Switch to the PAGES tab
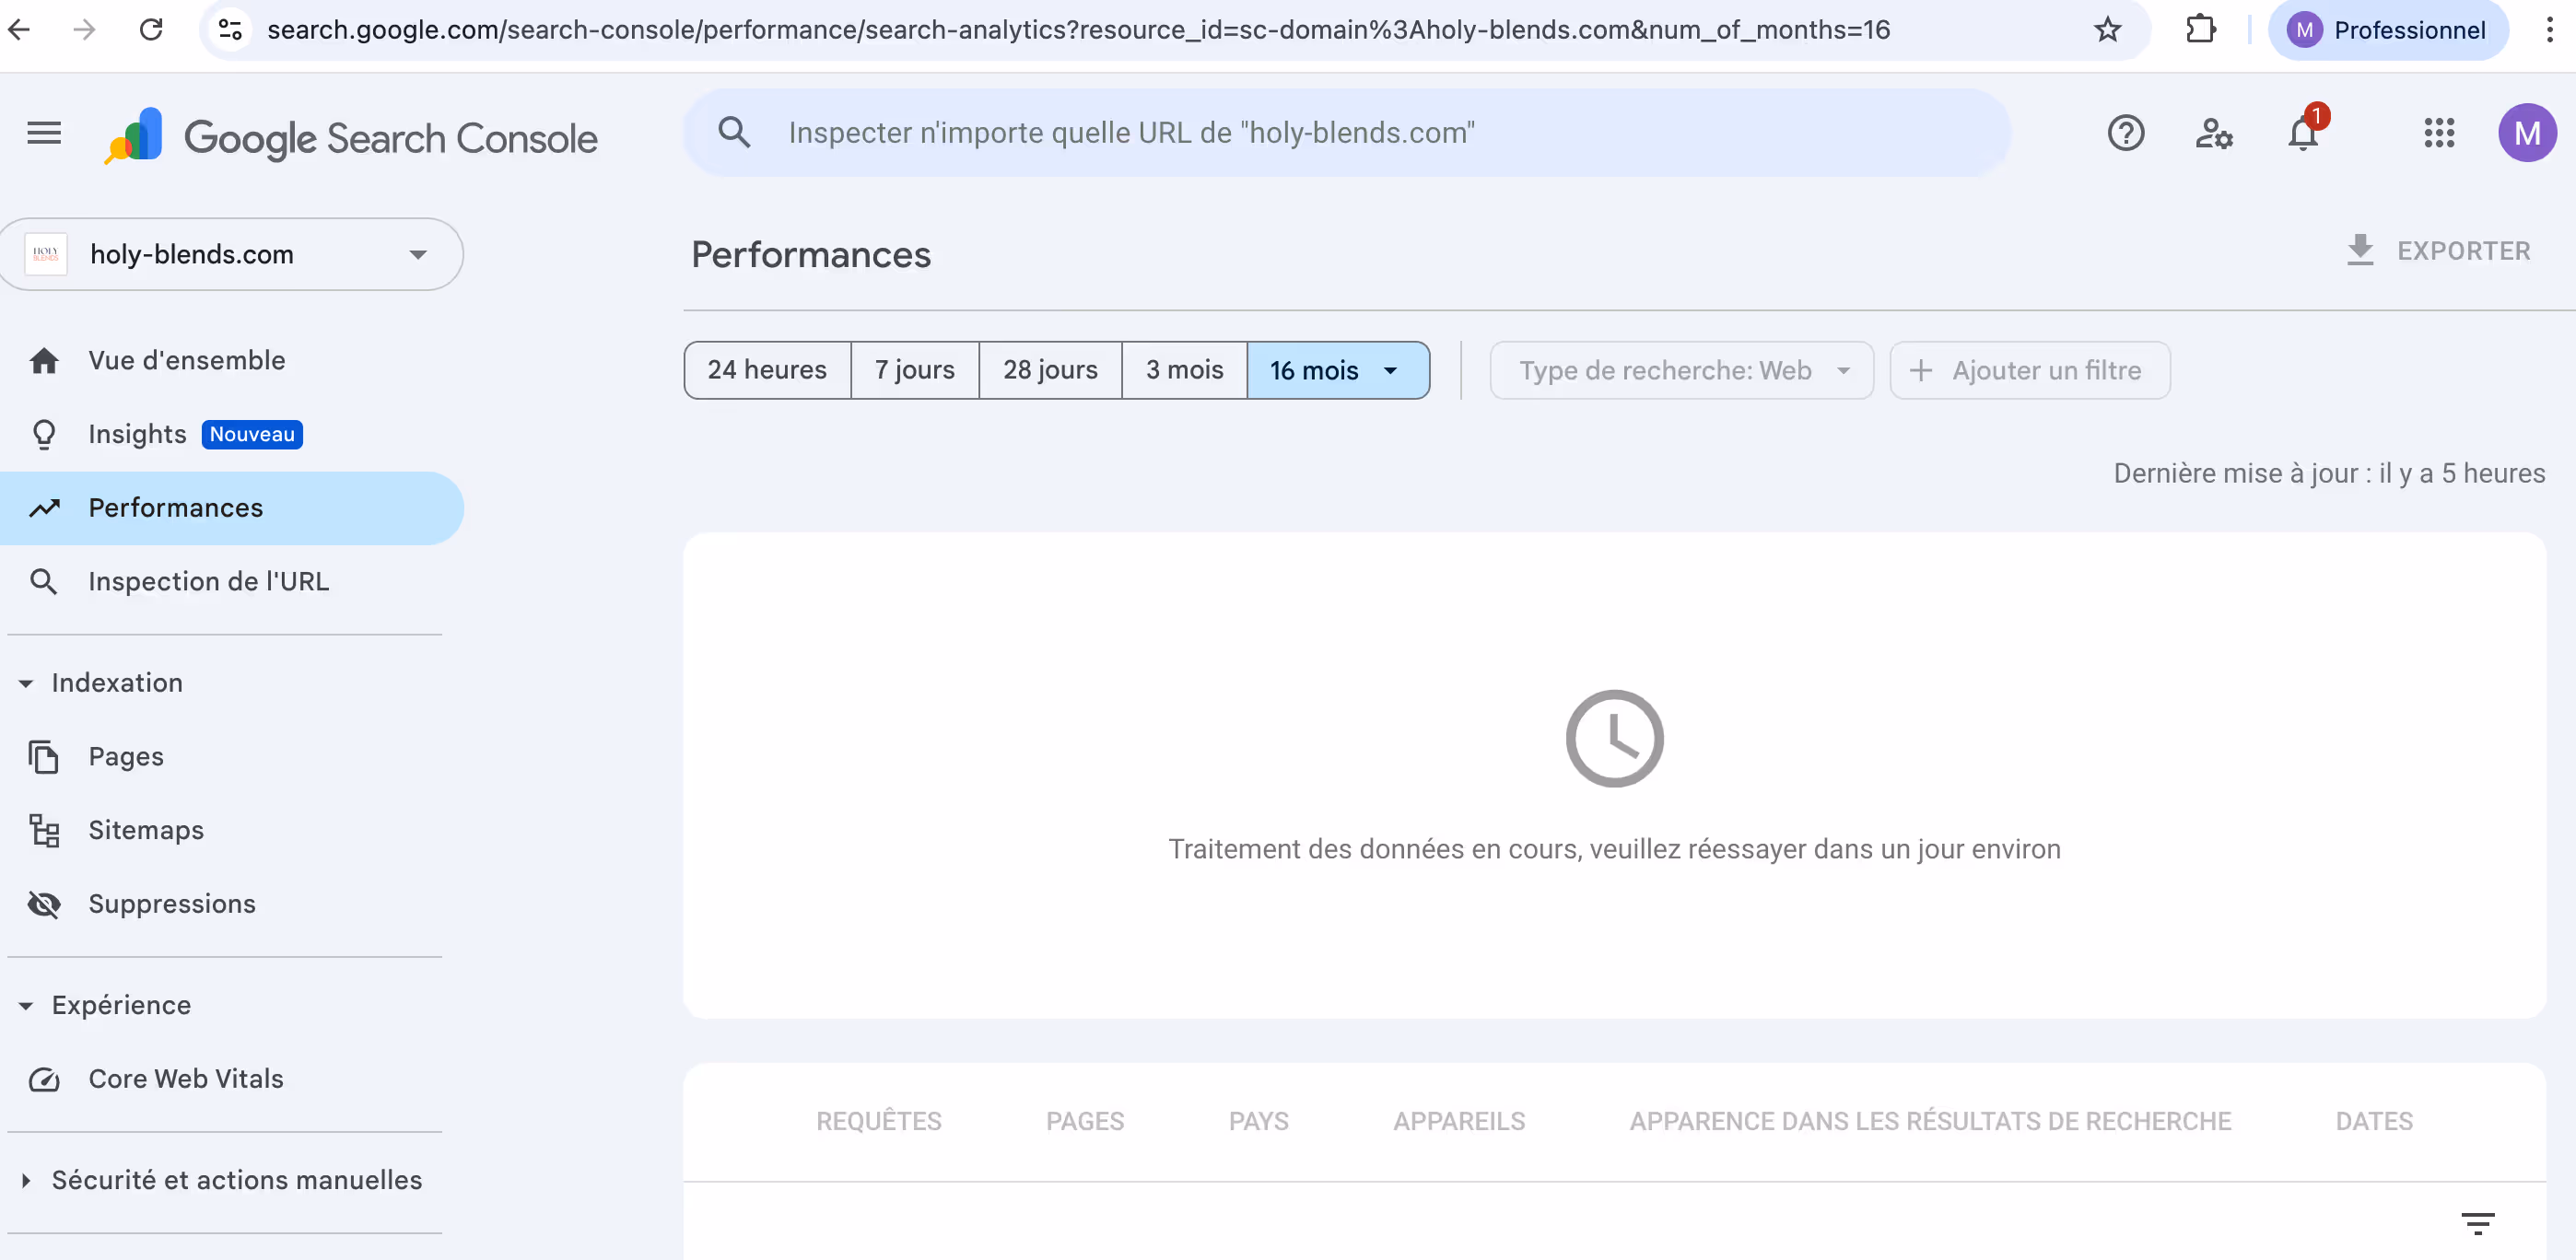This screenshot has height=1260, width=2576. point(1085,1121)
